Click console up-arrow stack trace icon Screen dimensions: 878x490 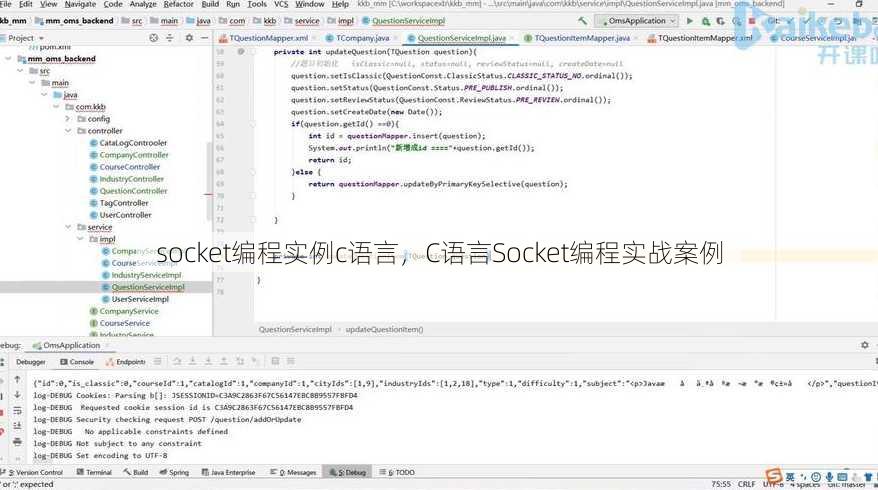(x=17, y=380)
